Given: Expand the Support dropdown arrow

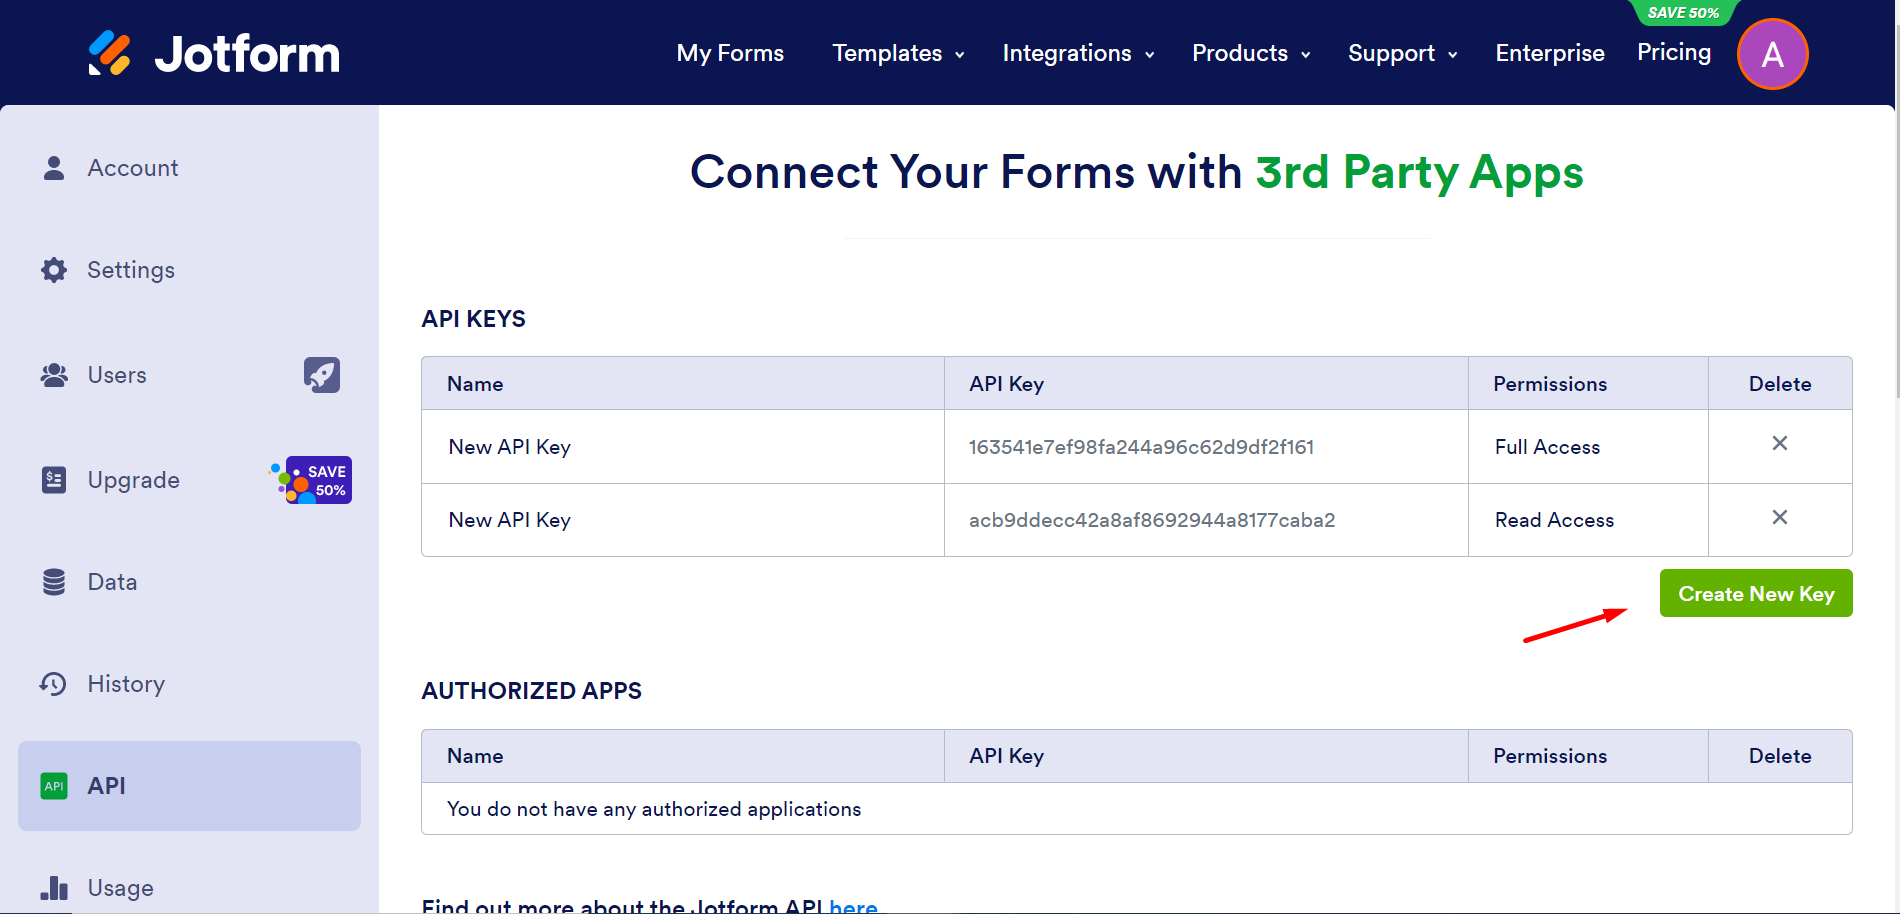Looking at the screenshot, I should tap(1453, 55).
